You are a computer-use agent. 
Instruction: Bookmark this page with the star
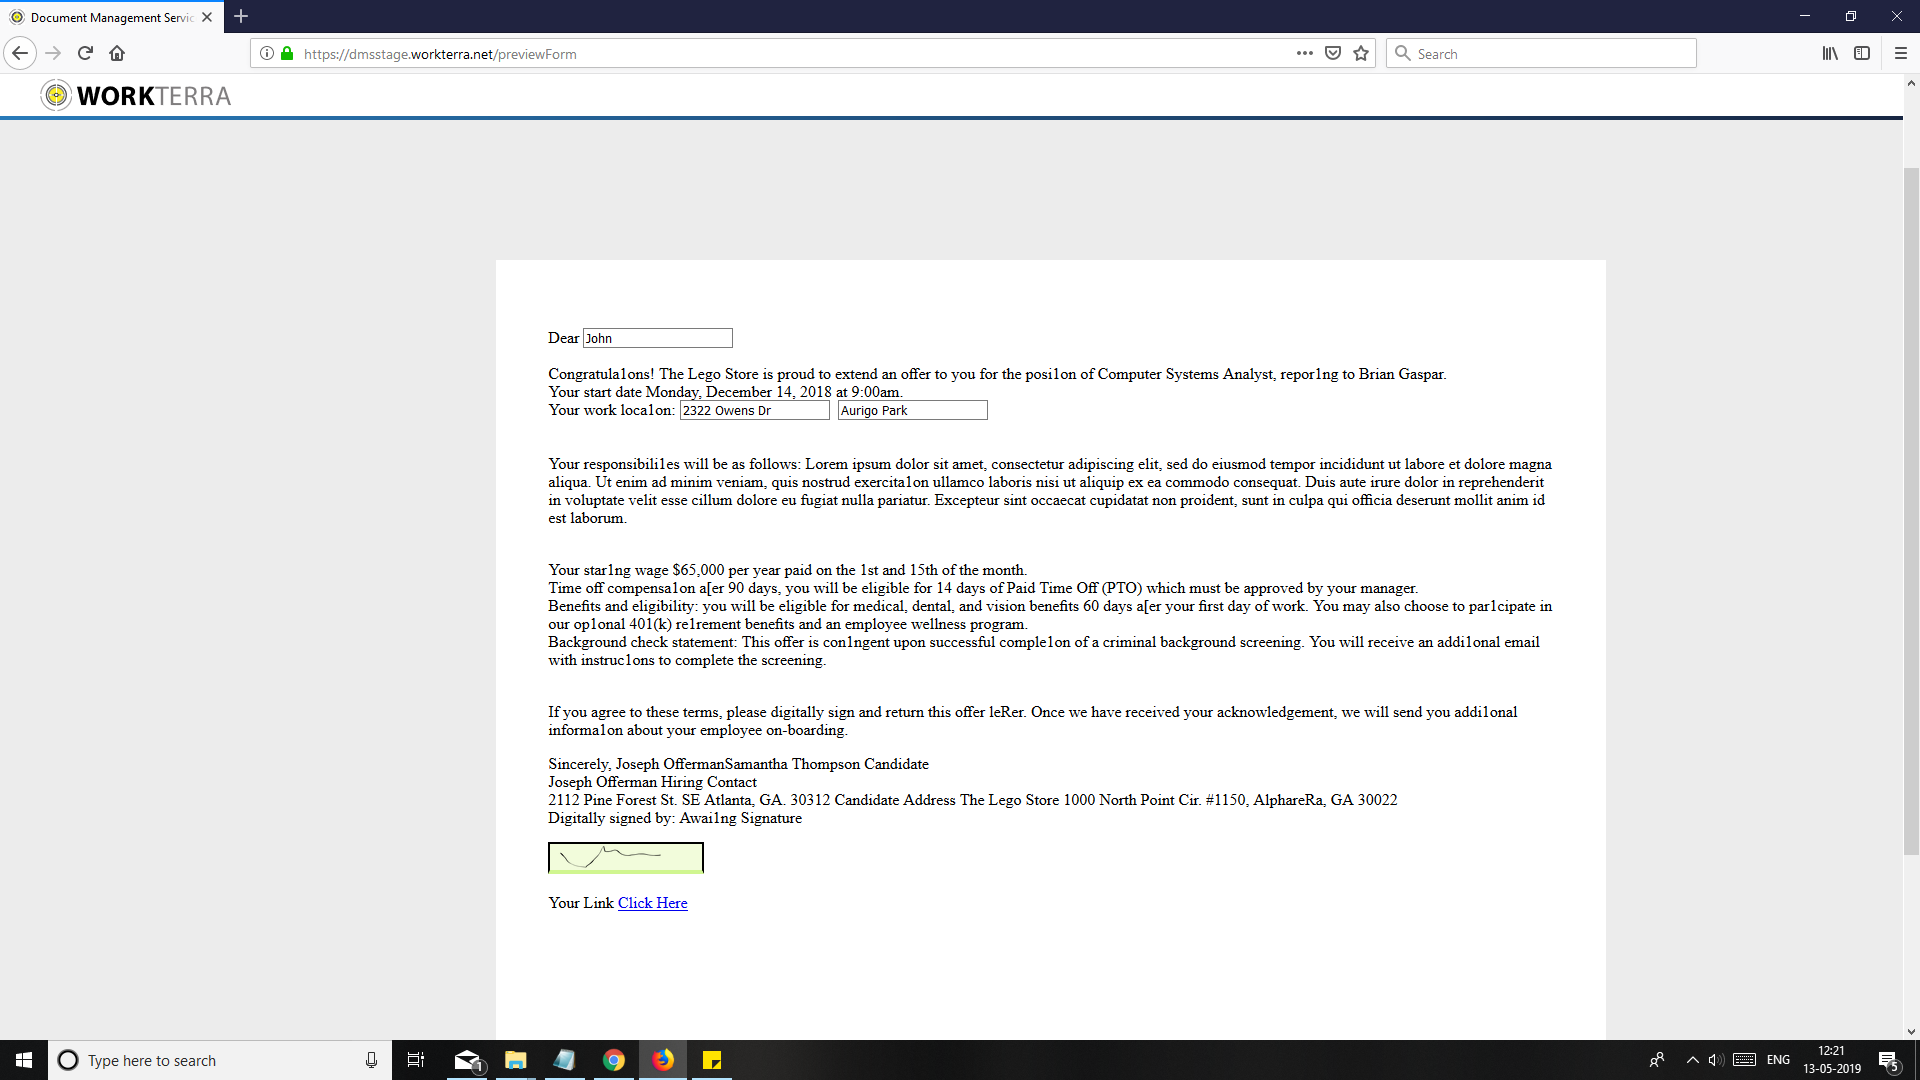pos(1361,53)
